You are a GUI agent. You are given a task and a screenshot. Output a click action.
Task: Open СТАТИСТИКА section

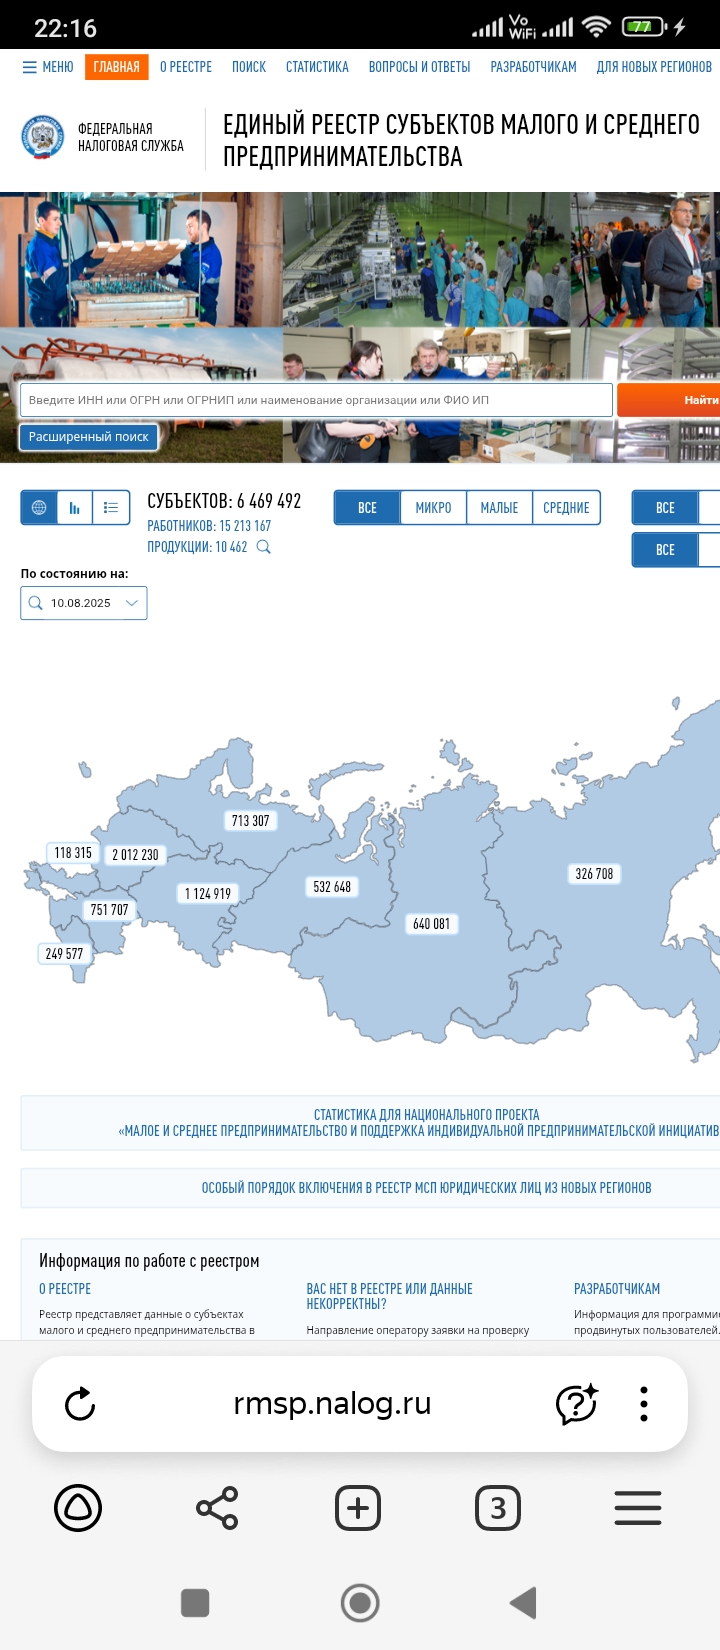pos(317,67)
